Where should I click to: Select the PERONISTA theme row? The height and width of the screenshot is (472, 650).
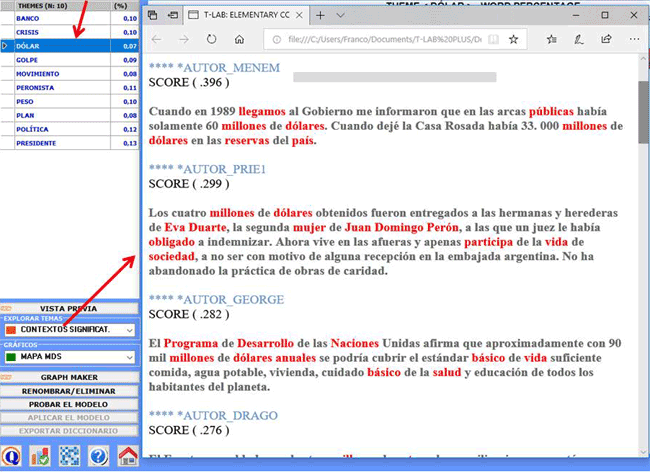69,87
